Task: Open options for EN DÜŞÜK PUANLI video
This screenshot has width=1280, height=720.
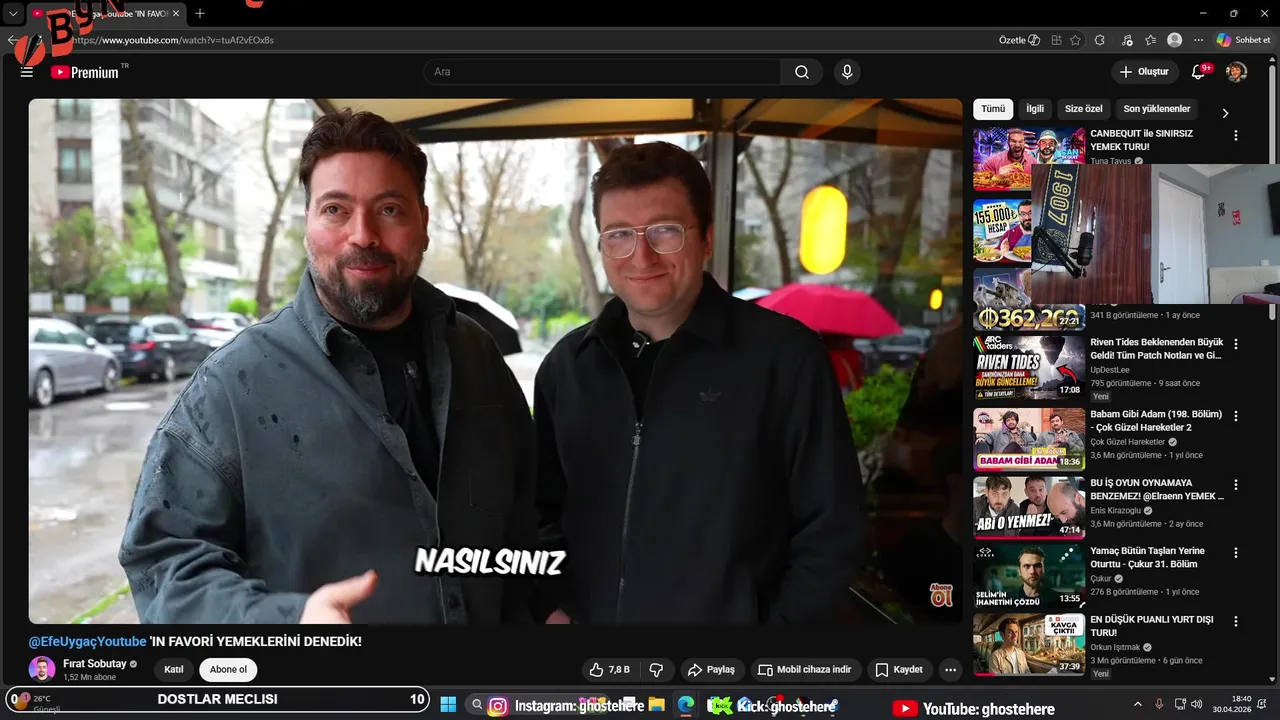Action: [1236, 621]
